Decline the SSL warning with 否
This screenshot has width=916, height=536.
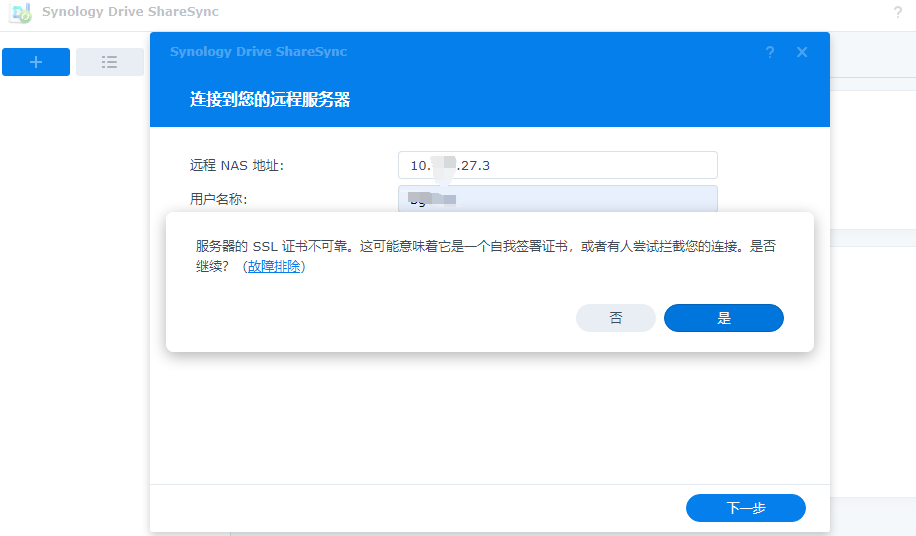pyautogui.click(x=616, y=318)
